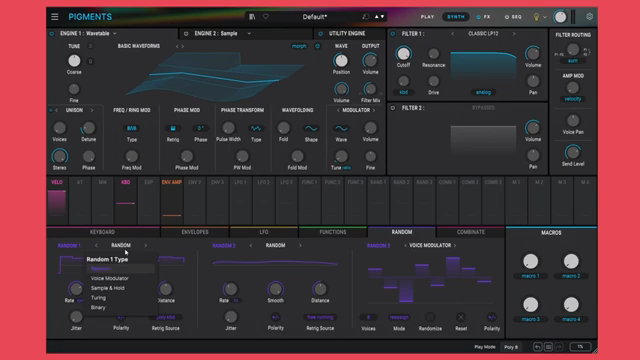Click the reassign Mode button
Screen dimensions: 640x360
(x=399, y=317)
